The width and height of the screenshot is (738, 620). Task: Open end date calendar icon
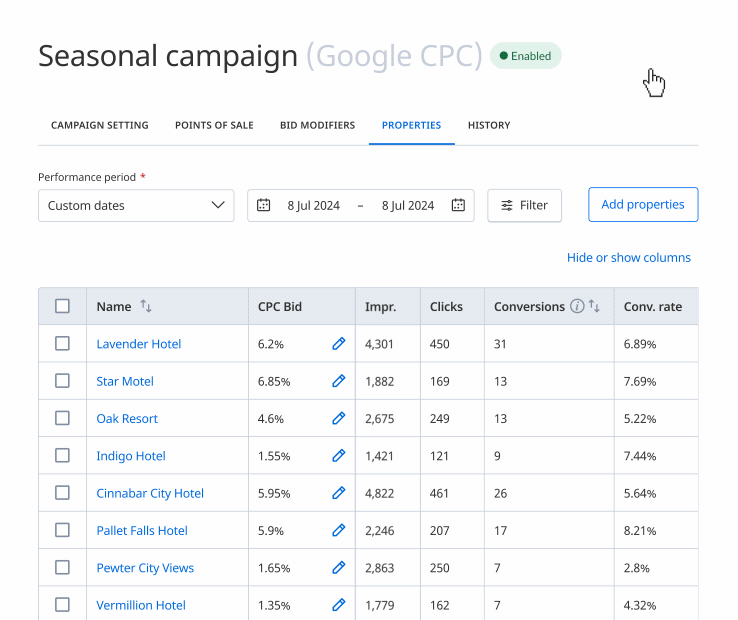tap(458, 206)
